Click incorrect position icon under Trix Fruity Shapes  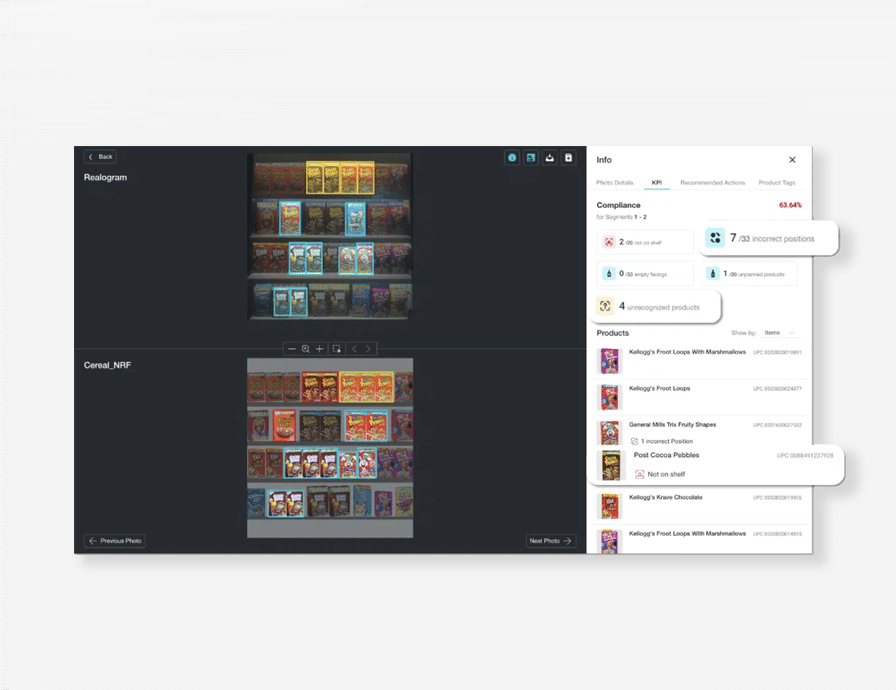(634, 441)
